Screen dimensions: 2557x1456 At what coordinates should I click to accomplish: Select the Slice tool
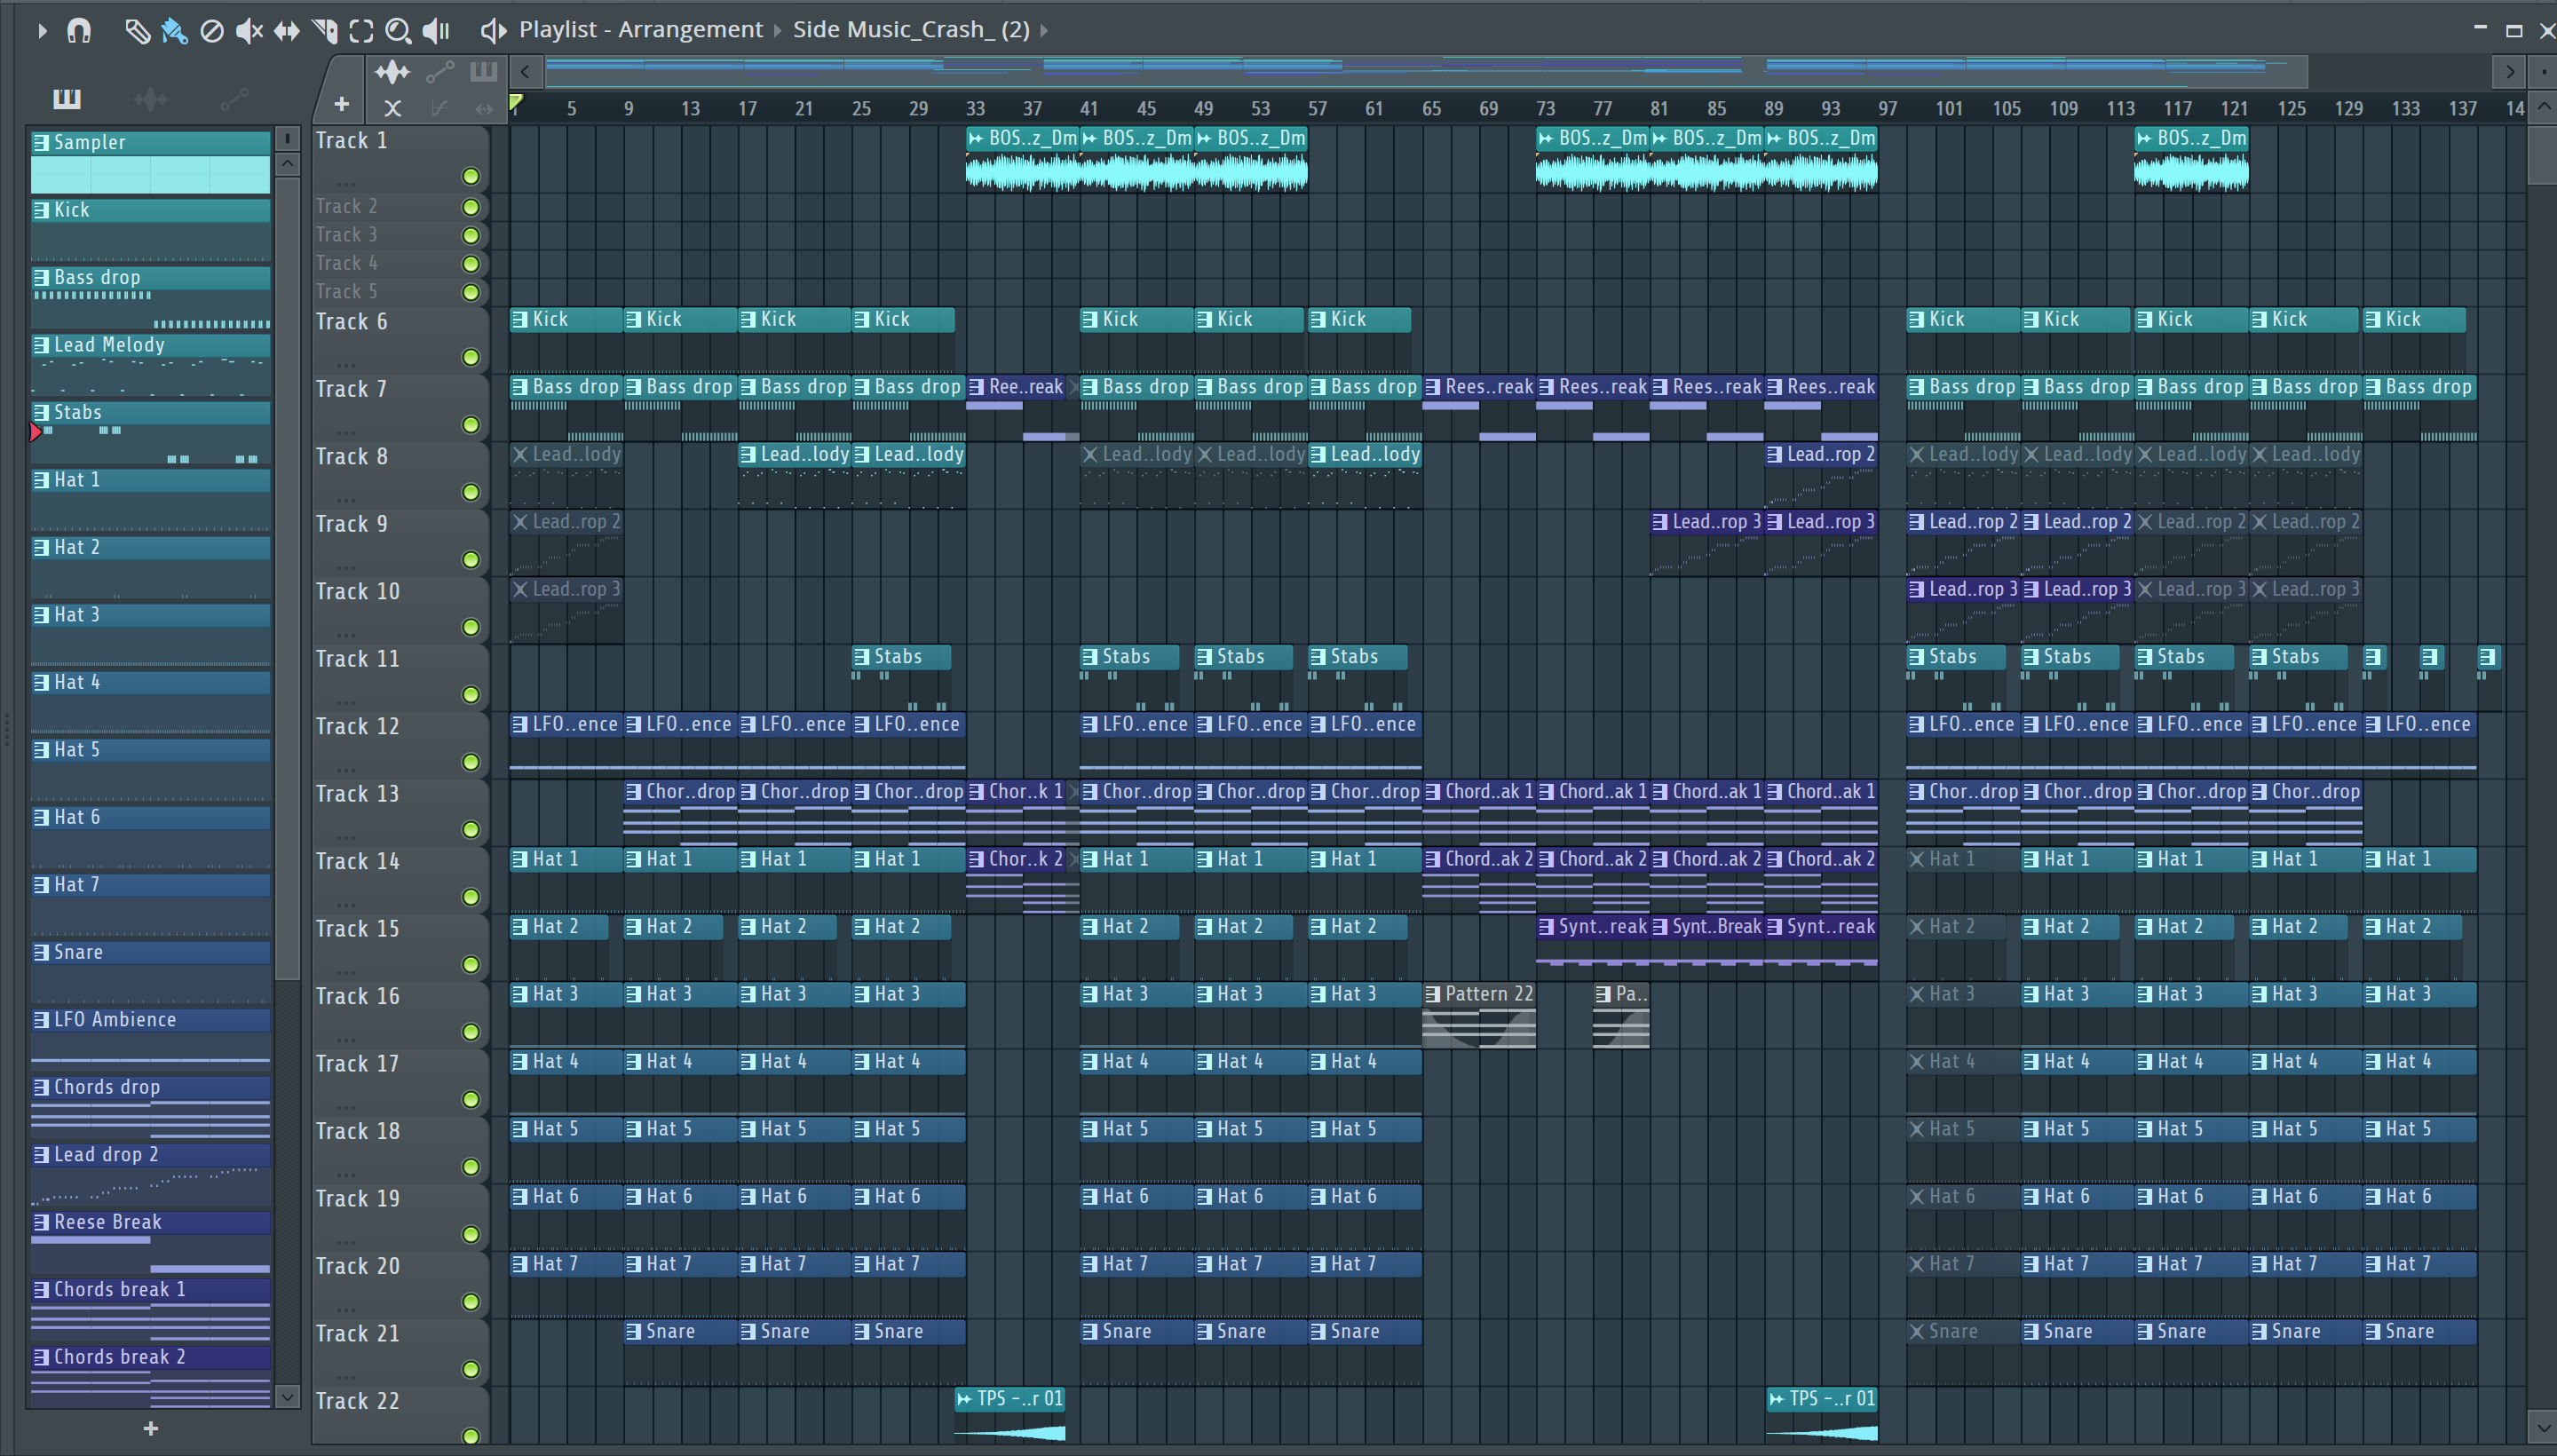324,31
